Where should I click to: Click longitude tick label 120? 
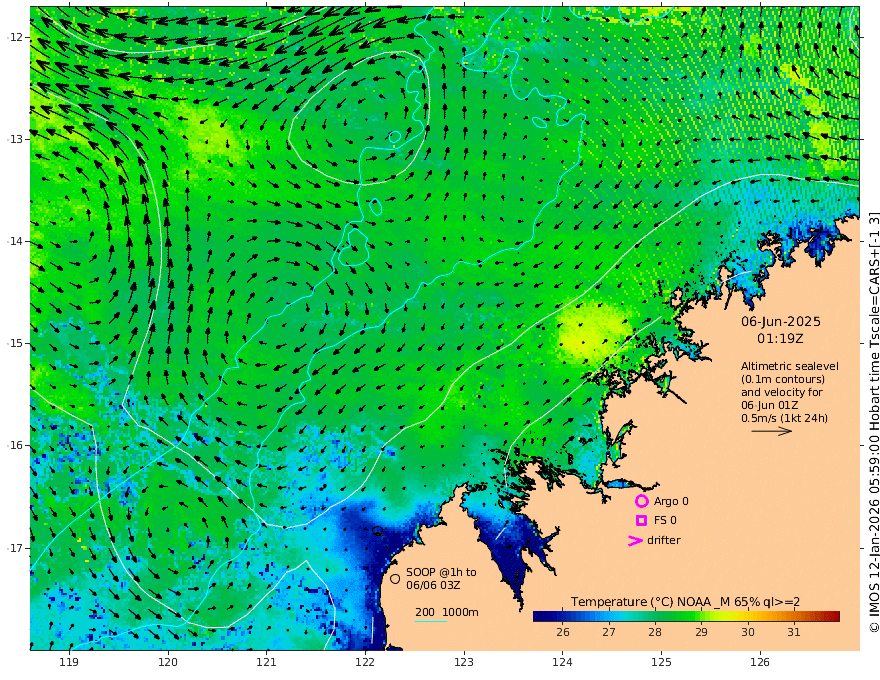(x=168, y=662)
